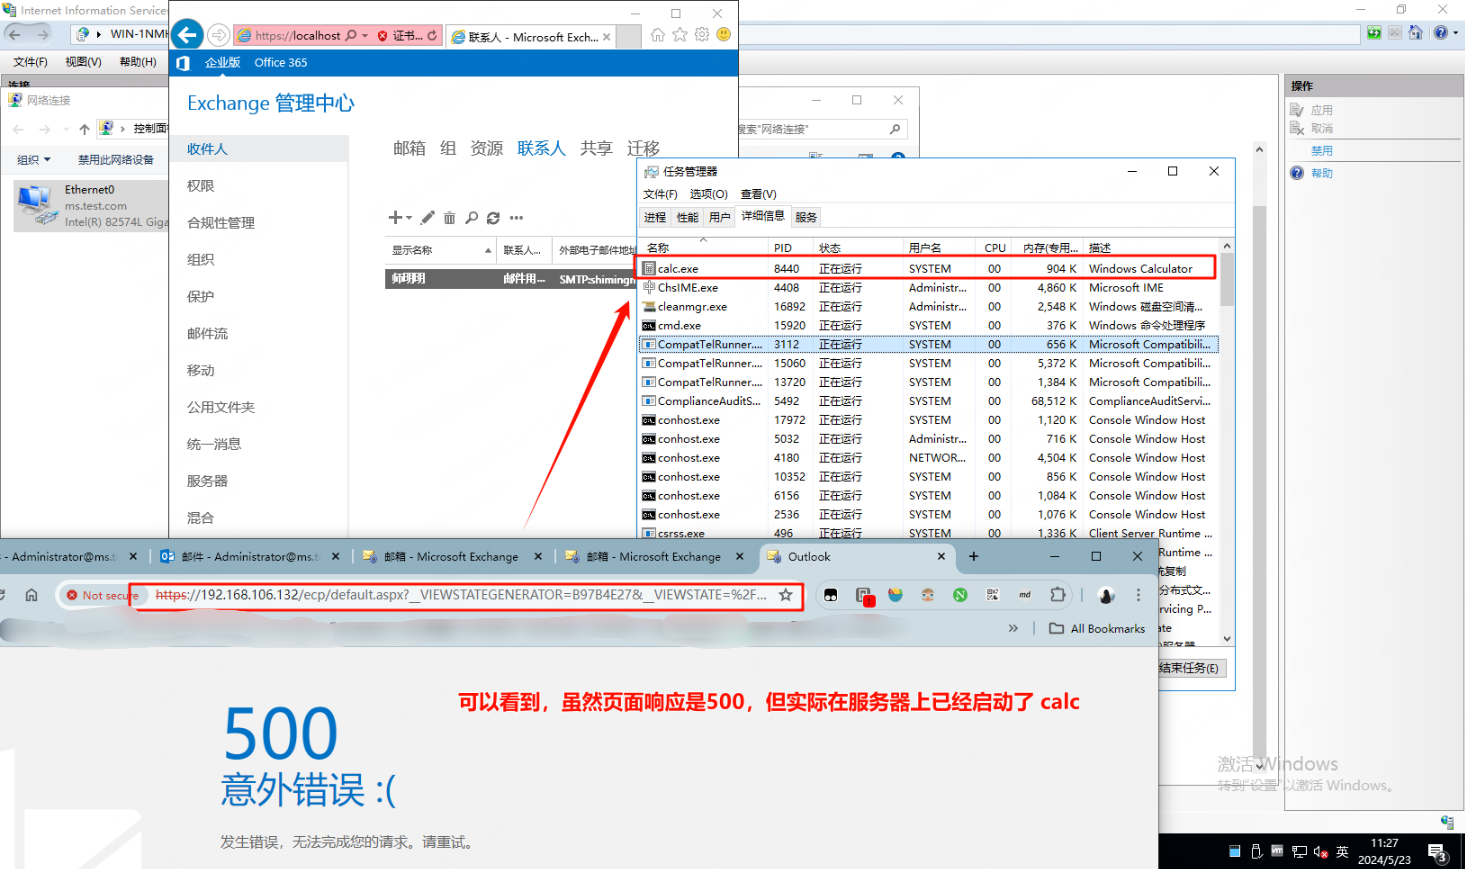Open the three-dots more options in Exchange

(x=516, y=218)
